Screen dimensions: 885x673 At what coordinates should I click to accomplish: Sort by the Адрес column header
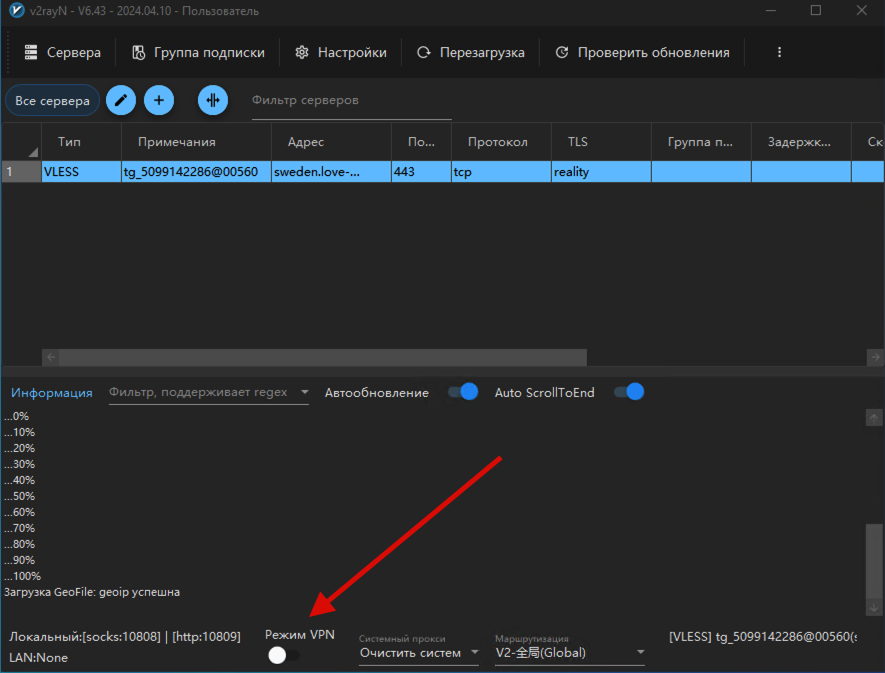coord(331,142)
